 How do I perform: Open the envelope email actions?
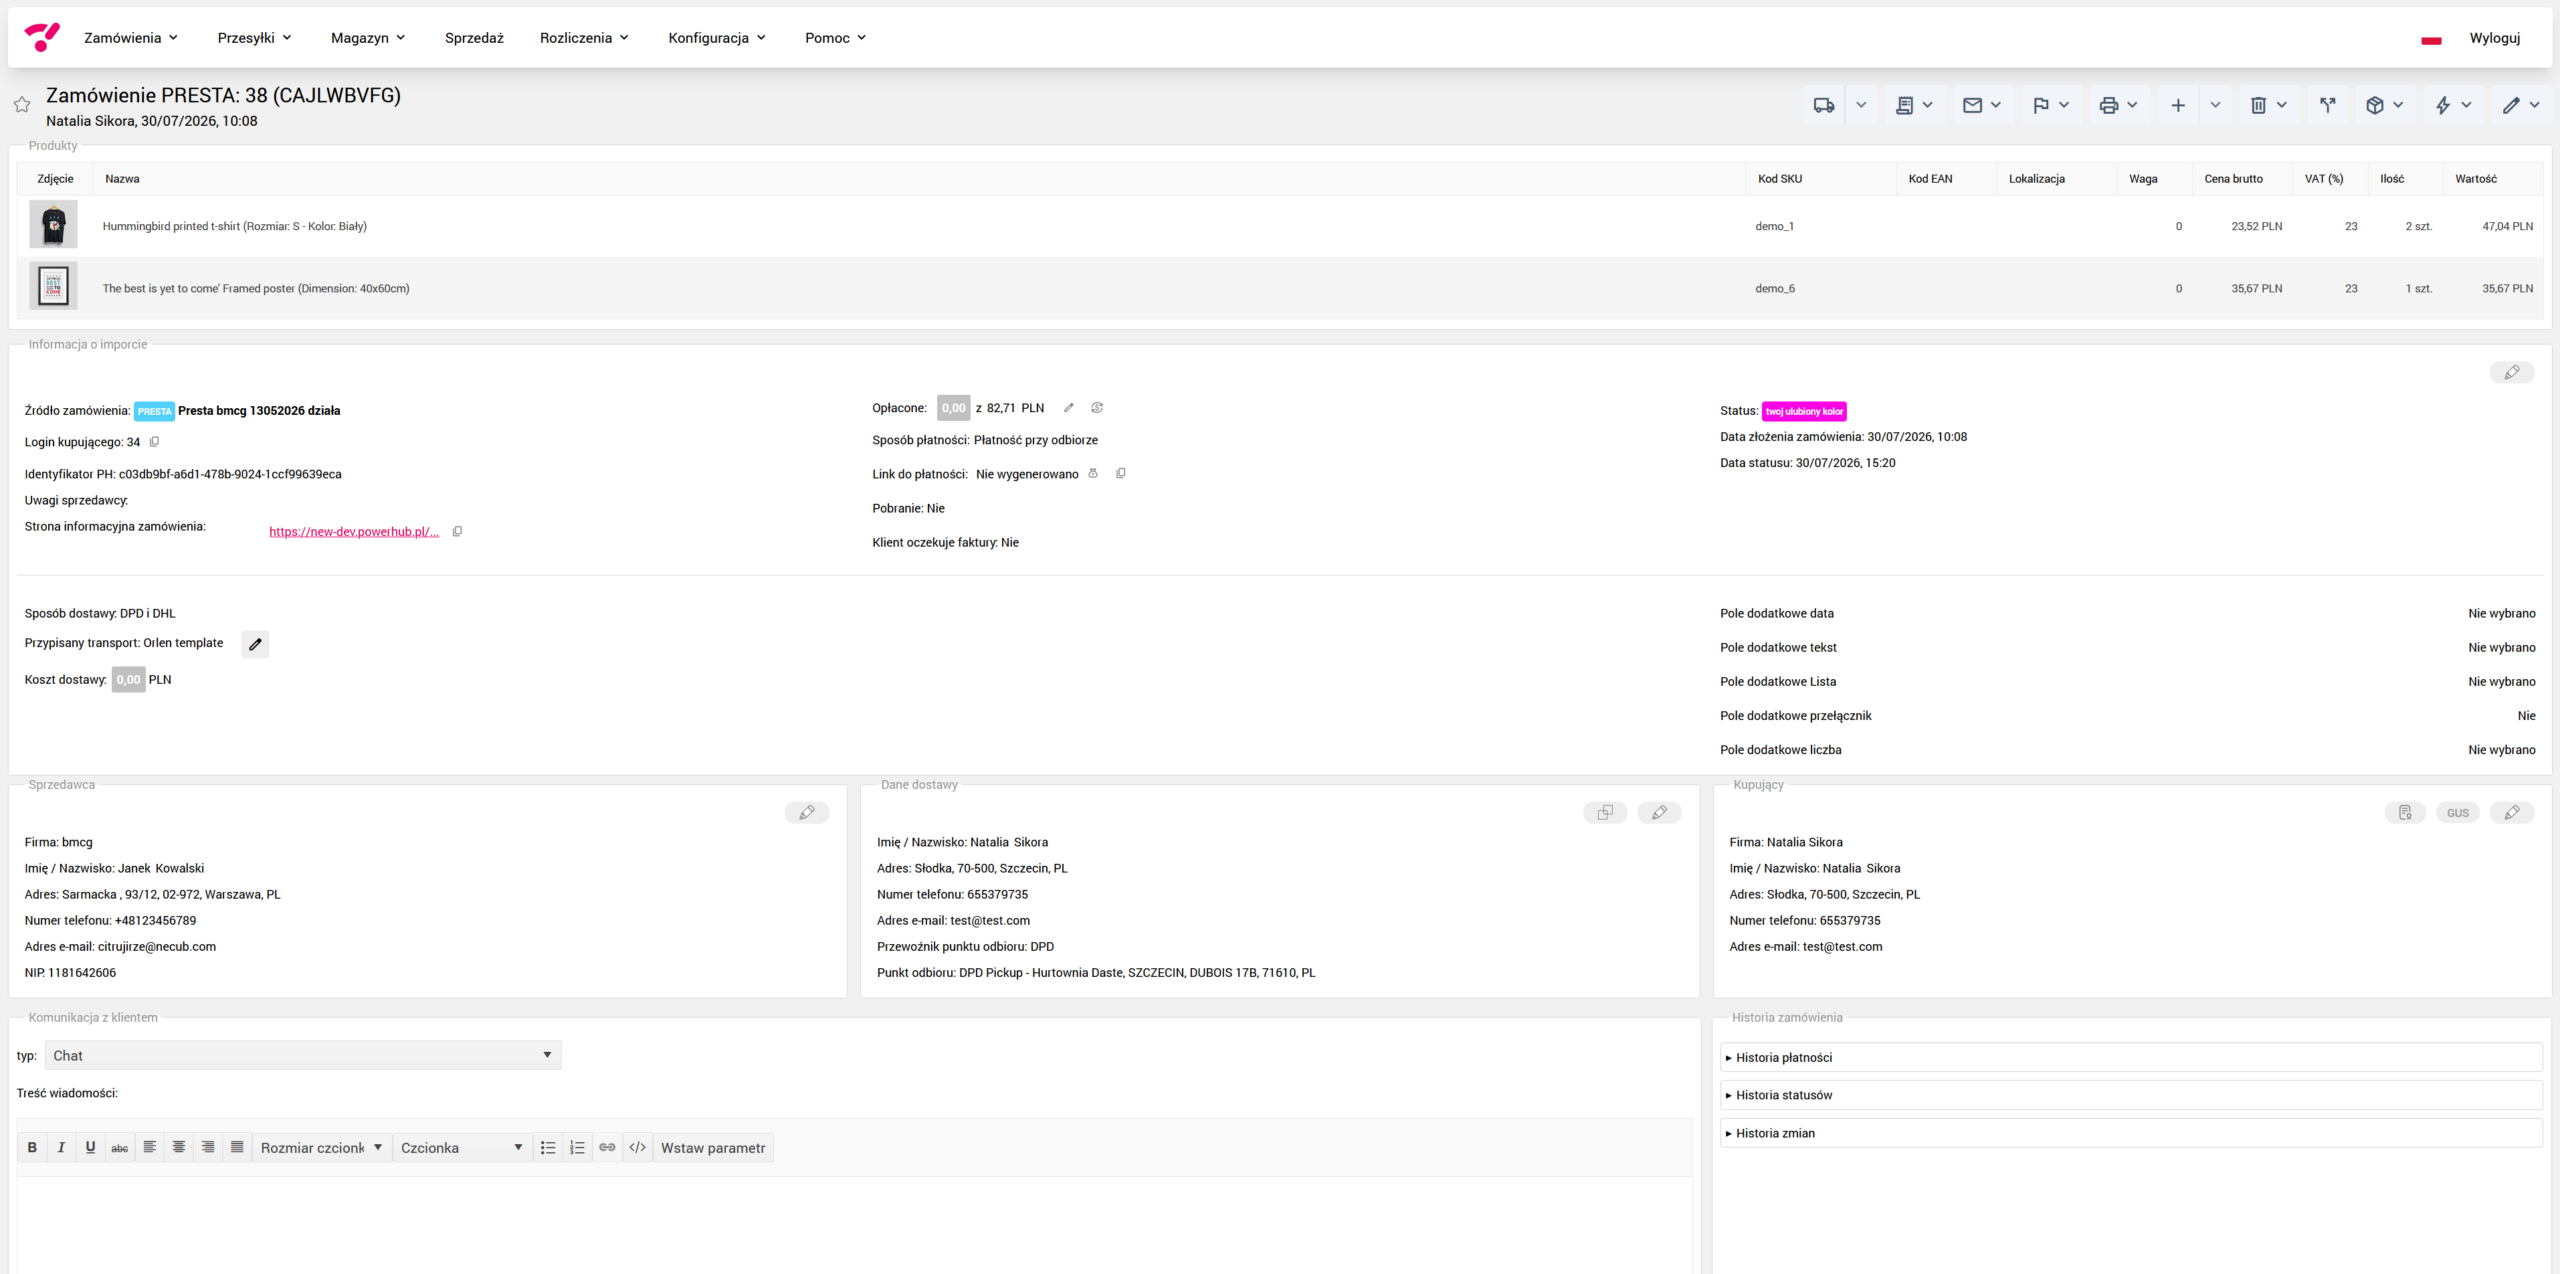[1982, 105]
